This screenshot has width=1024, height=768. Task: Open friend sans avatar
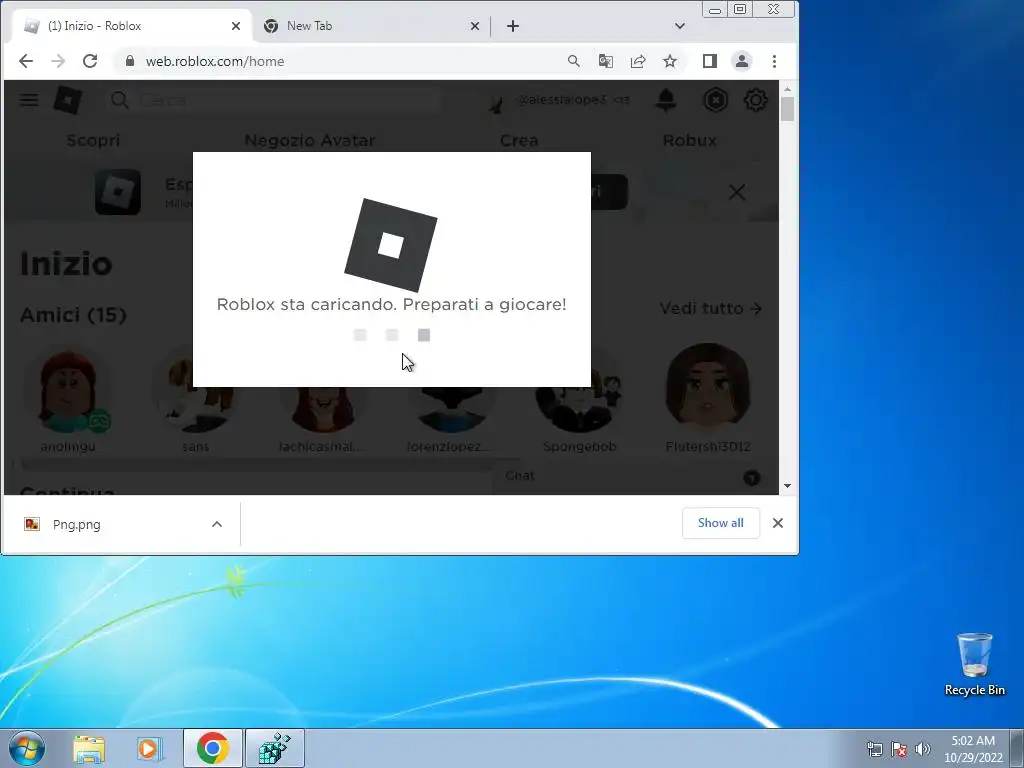195,390
